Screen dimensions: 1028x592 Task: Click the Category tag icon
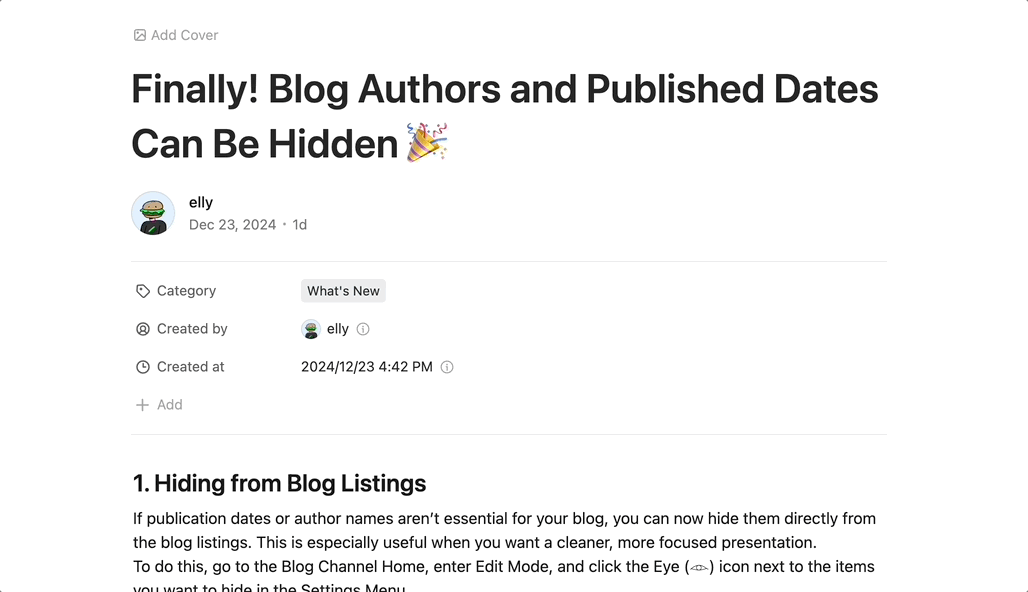(143, 291)
